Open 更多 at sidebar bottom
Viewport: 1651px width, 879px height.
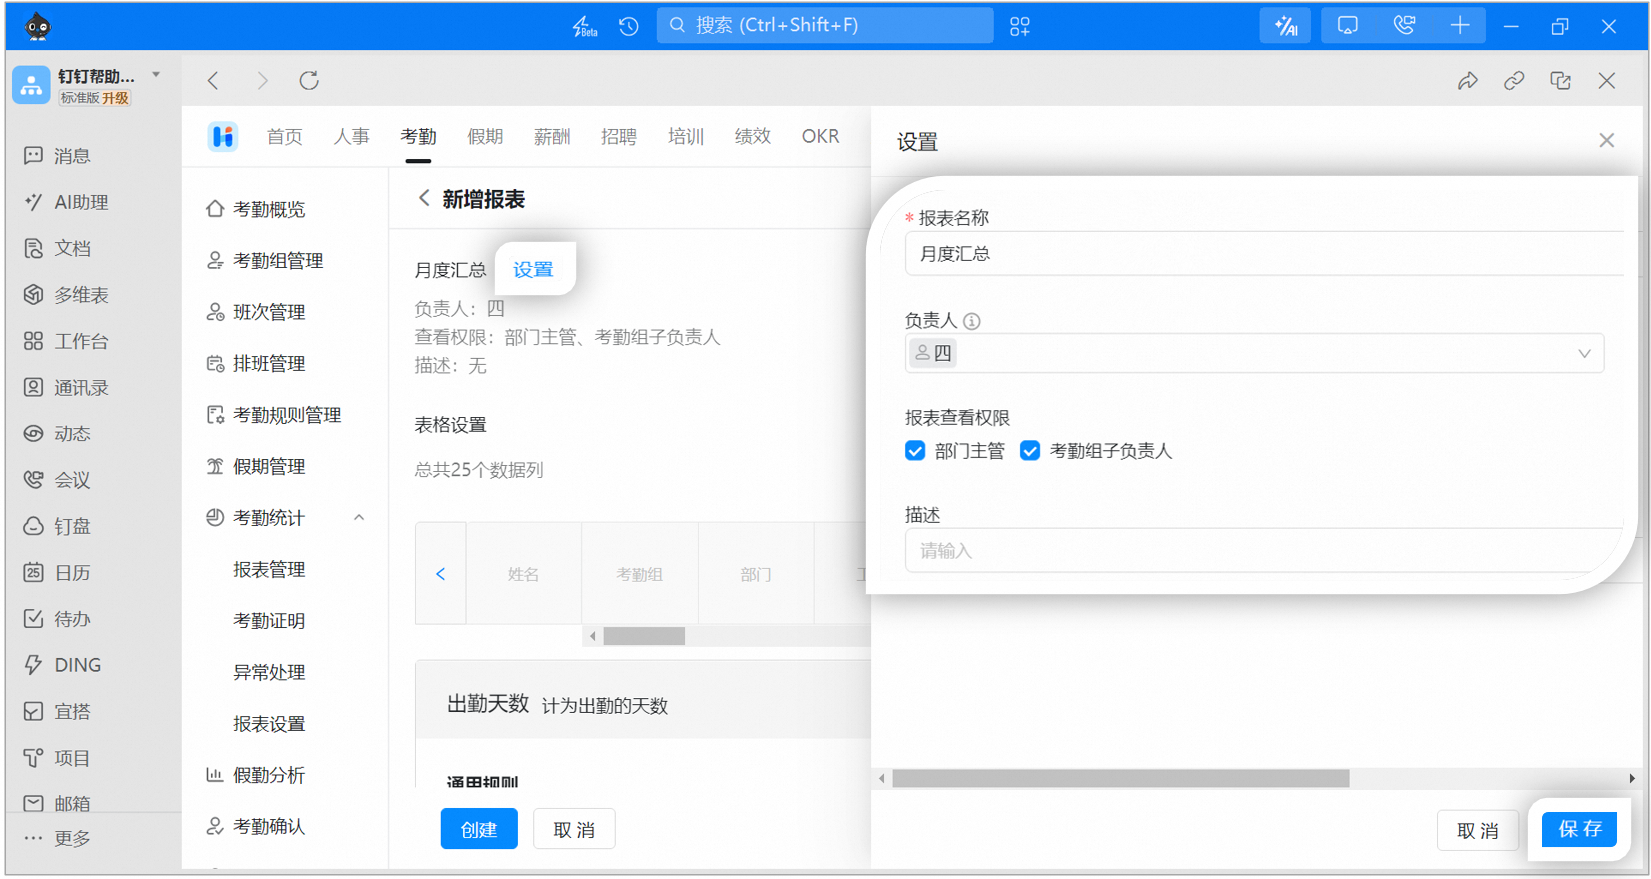[57, 838]
